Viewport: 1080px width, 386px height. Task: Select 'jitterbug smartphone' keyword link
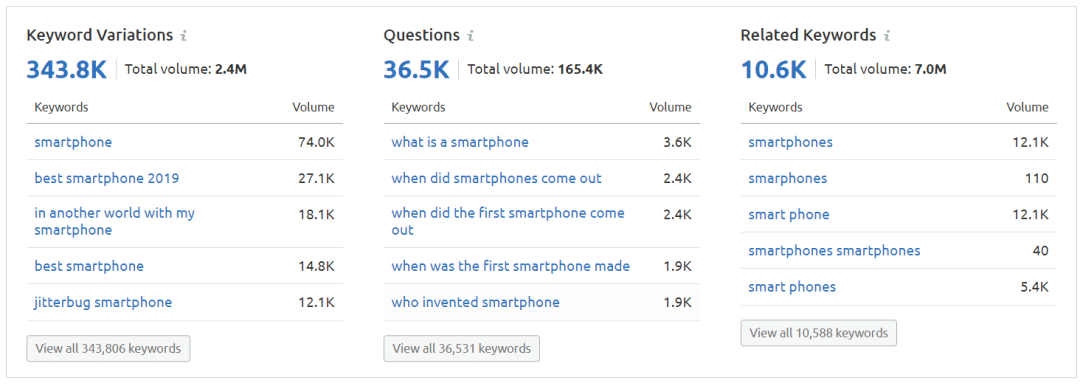click(x=103, y=302)
